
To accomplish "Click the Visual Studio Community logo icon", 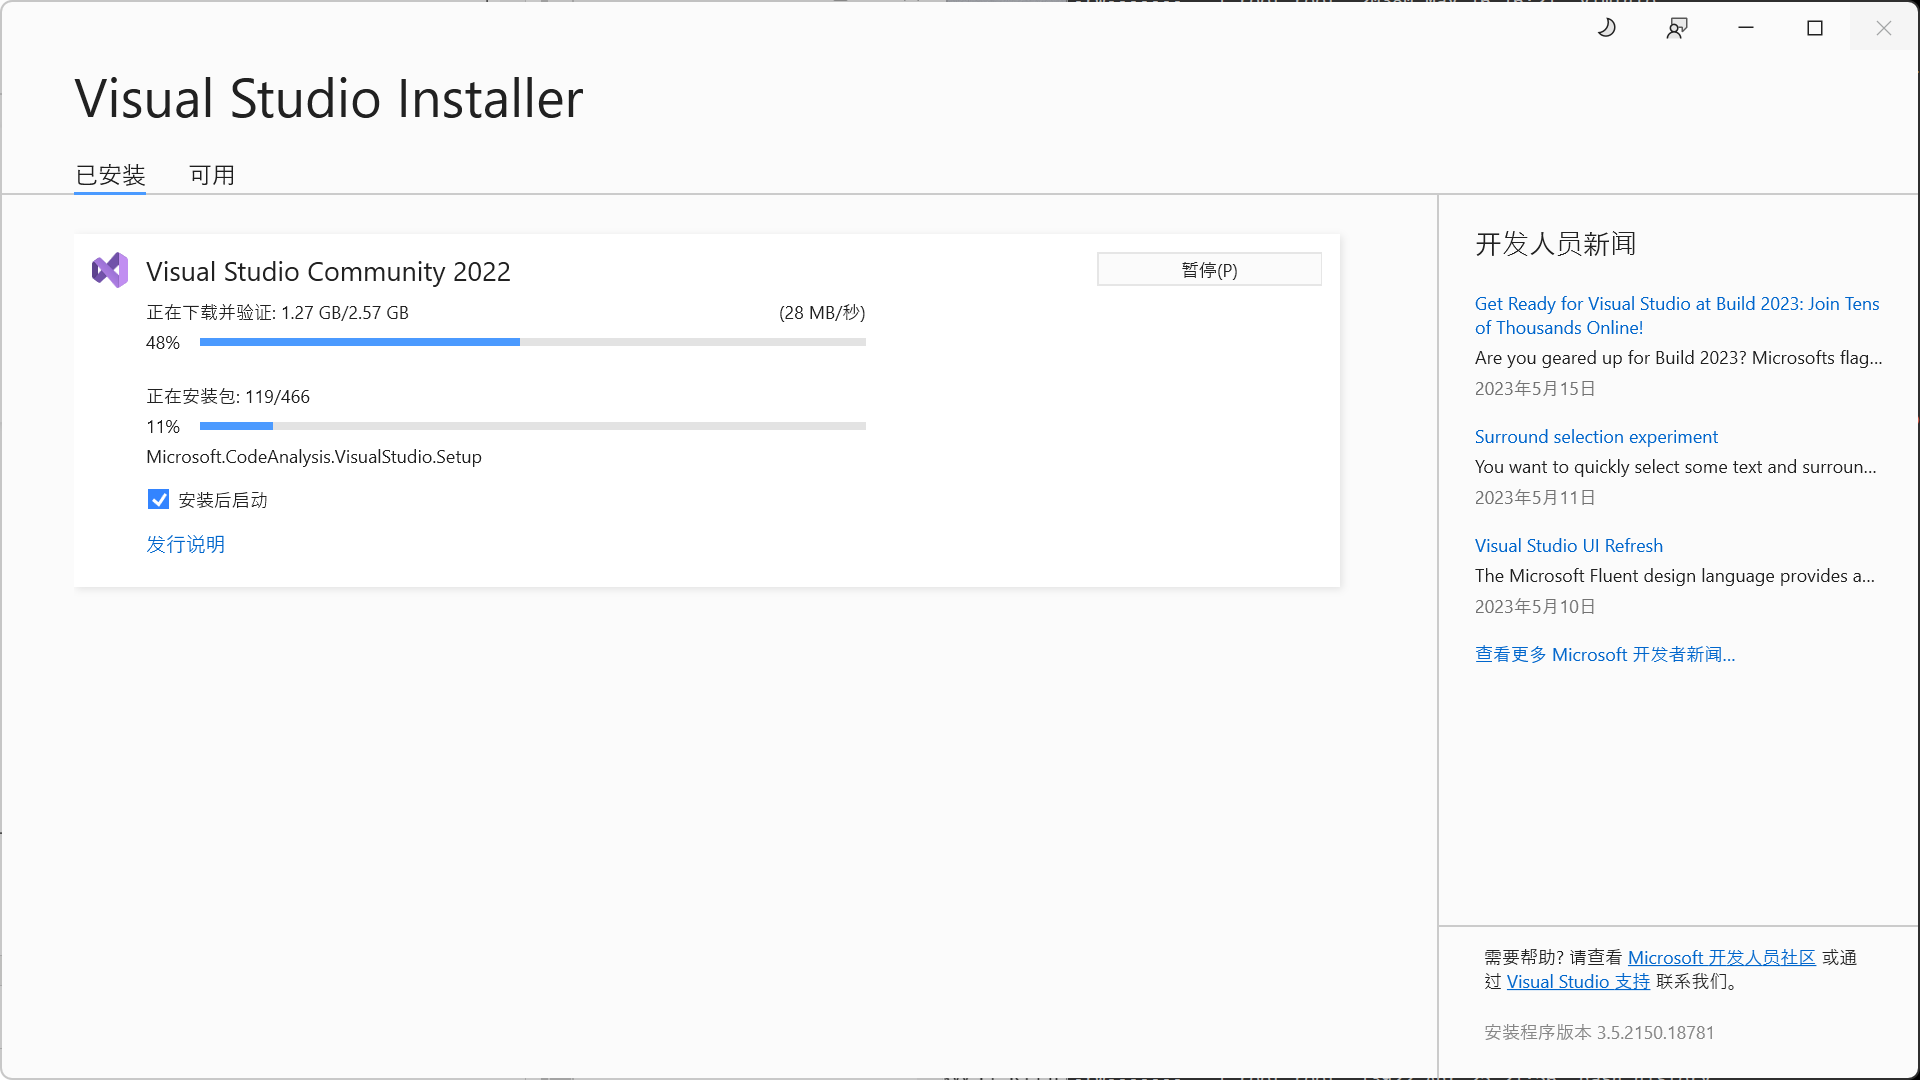I will [x=110, y=270].
